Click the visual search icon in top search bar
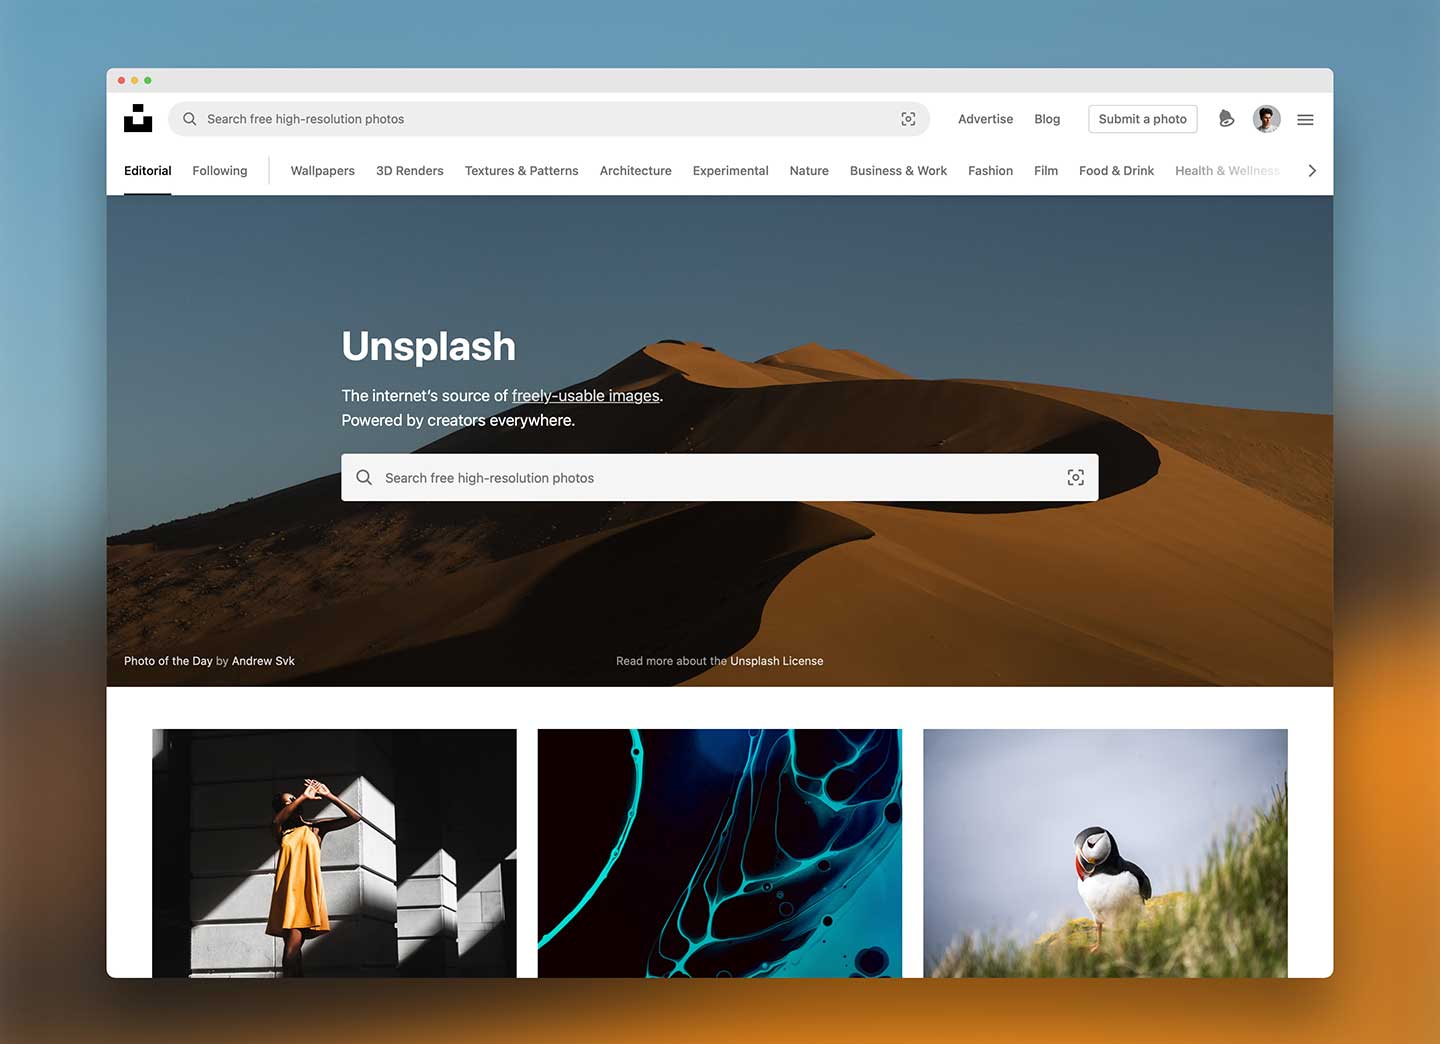 click(x=908, y=119)
